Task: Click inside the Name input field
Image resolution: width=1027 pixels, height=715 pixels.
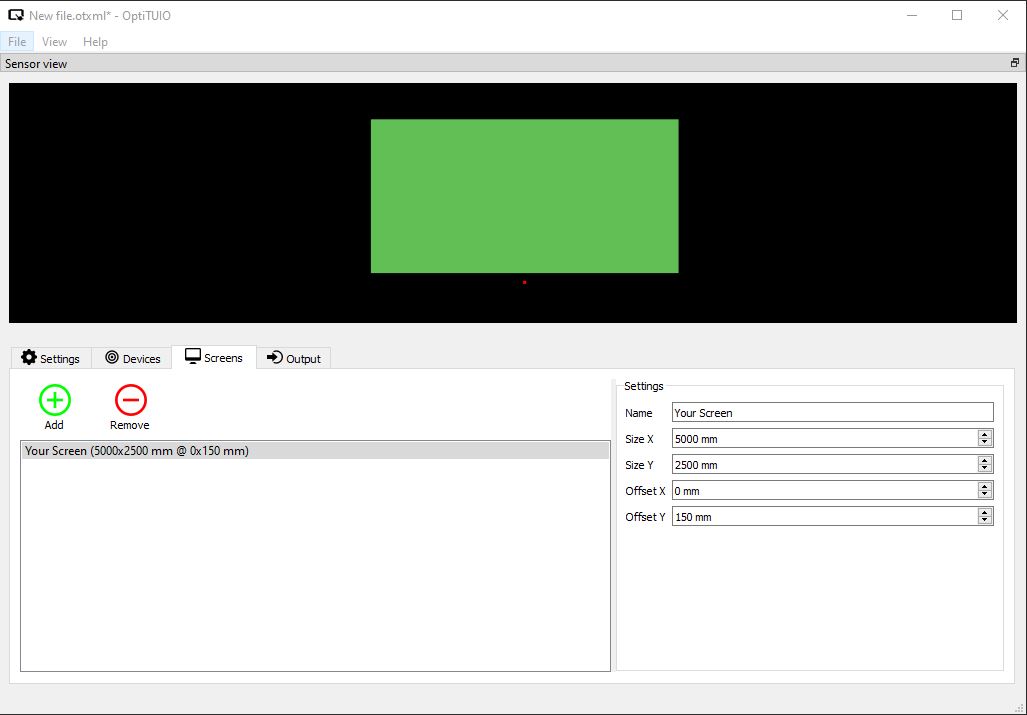Action: click(x=830, y=412)
